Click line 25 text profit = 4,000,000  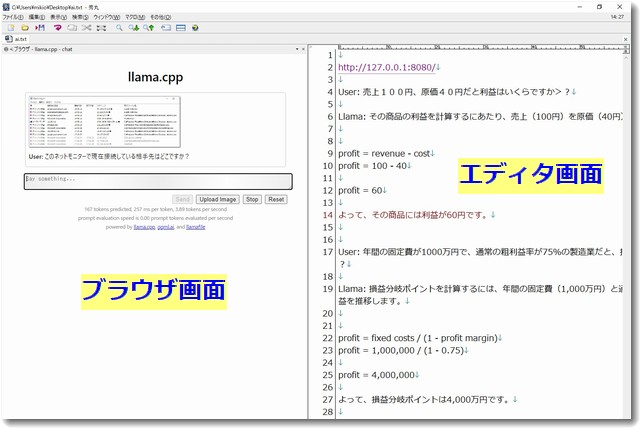pyautogui.click(x=376, y=375)
